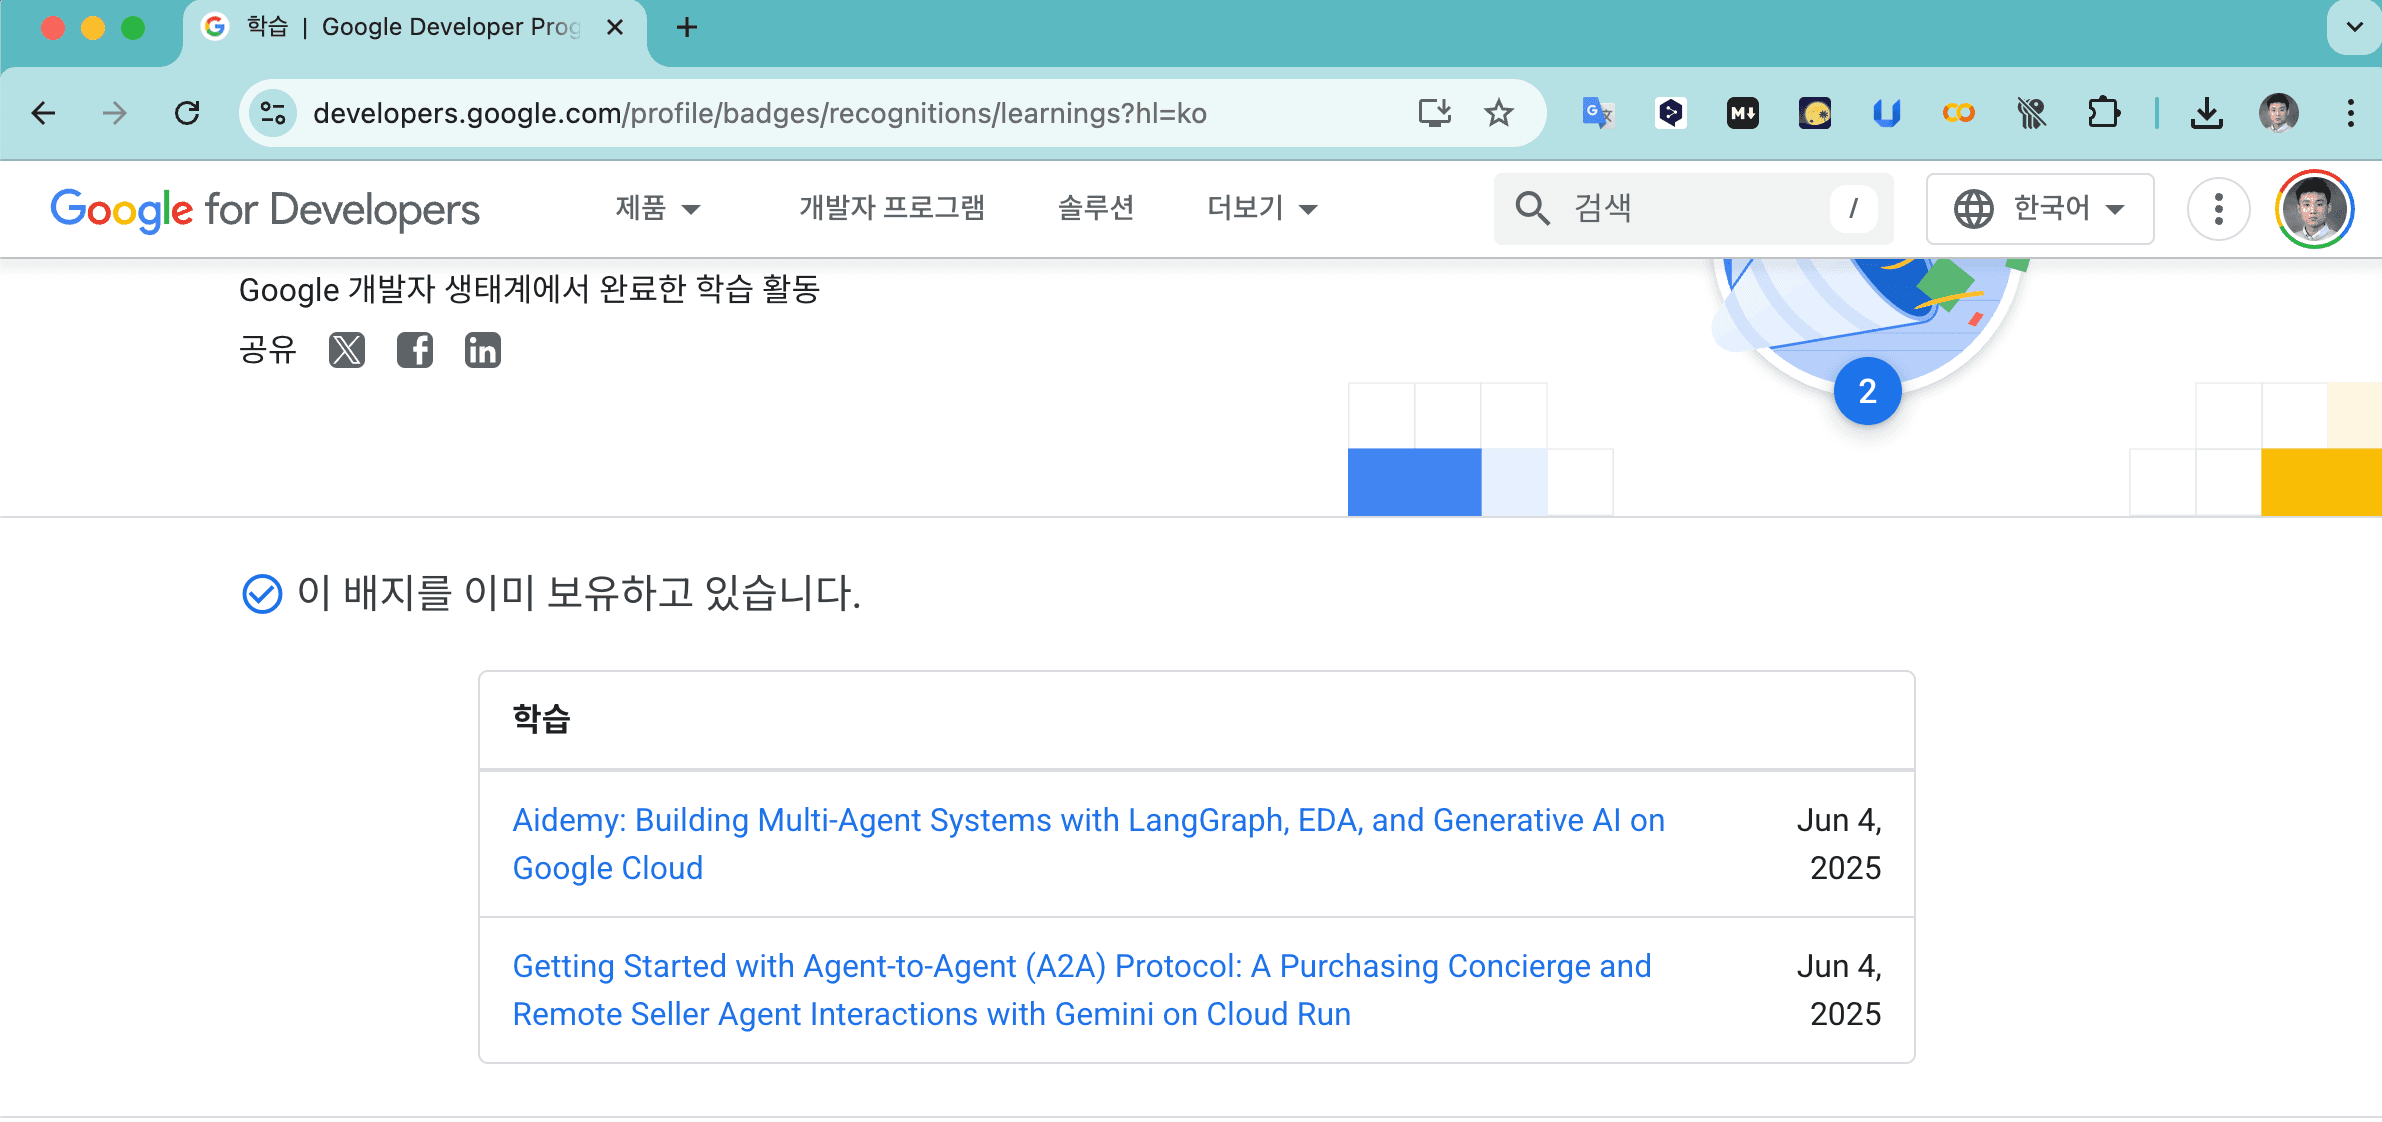This screenshot has width=2382, height=1122.
Task: Go forward in browser history
Action: click(115, 113)
